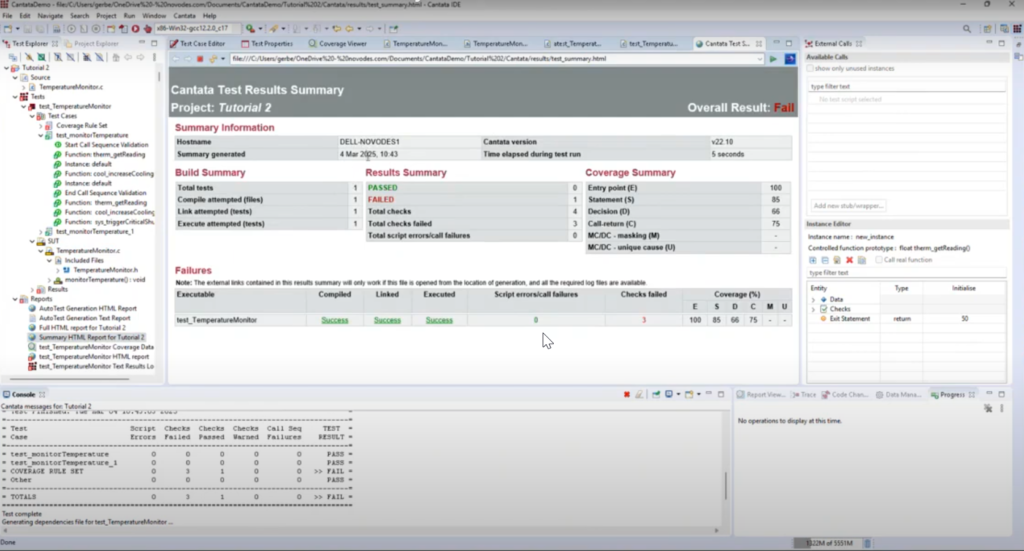Image resolution: width=1024 pixels, height=551 pixels.
Task: Click the search magnifier in top toolbar
Action: click(967, 29)
